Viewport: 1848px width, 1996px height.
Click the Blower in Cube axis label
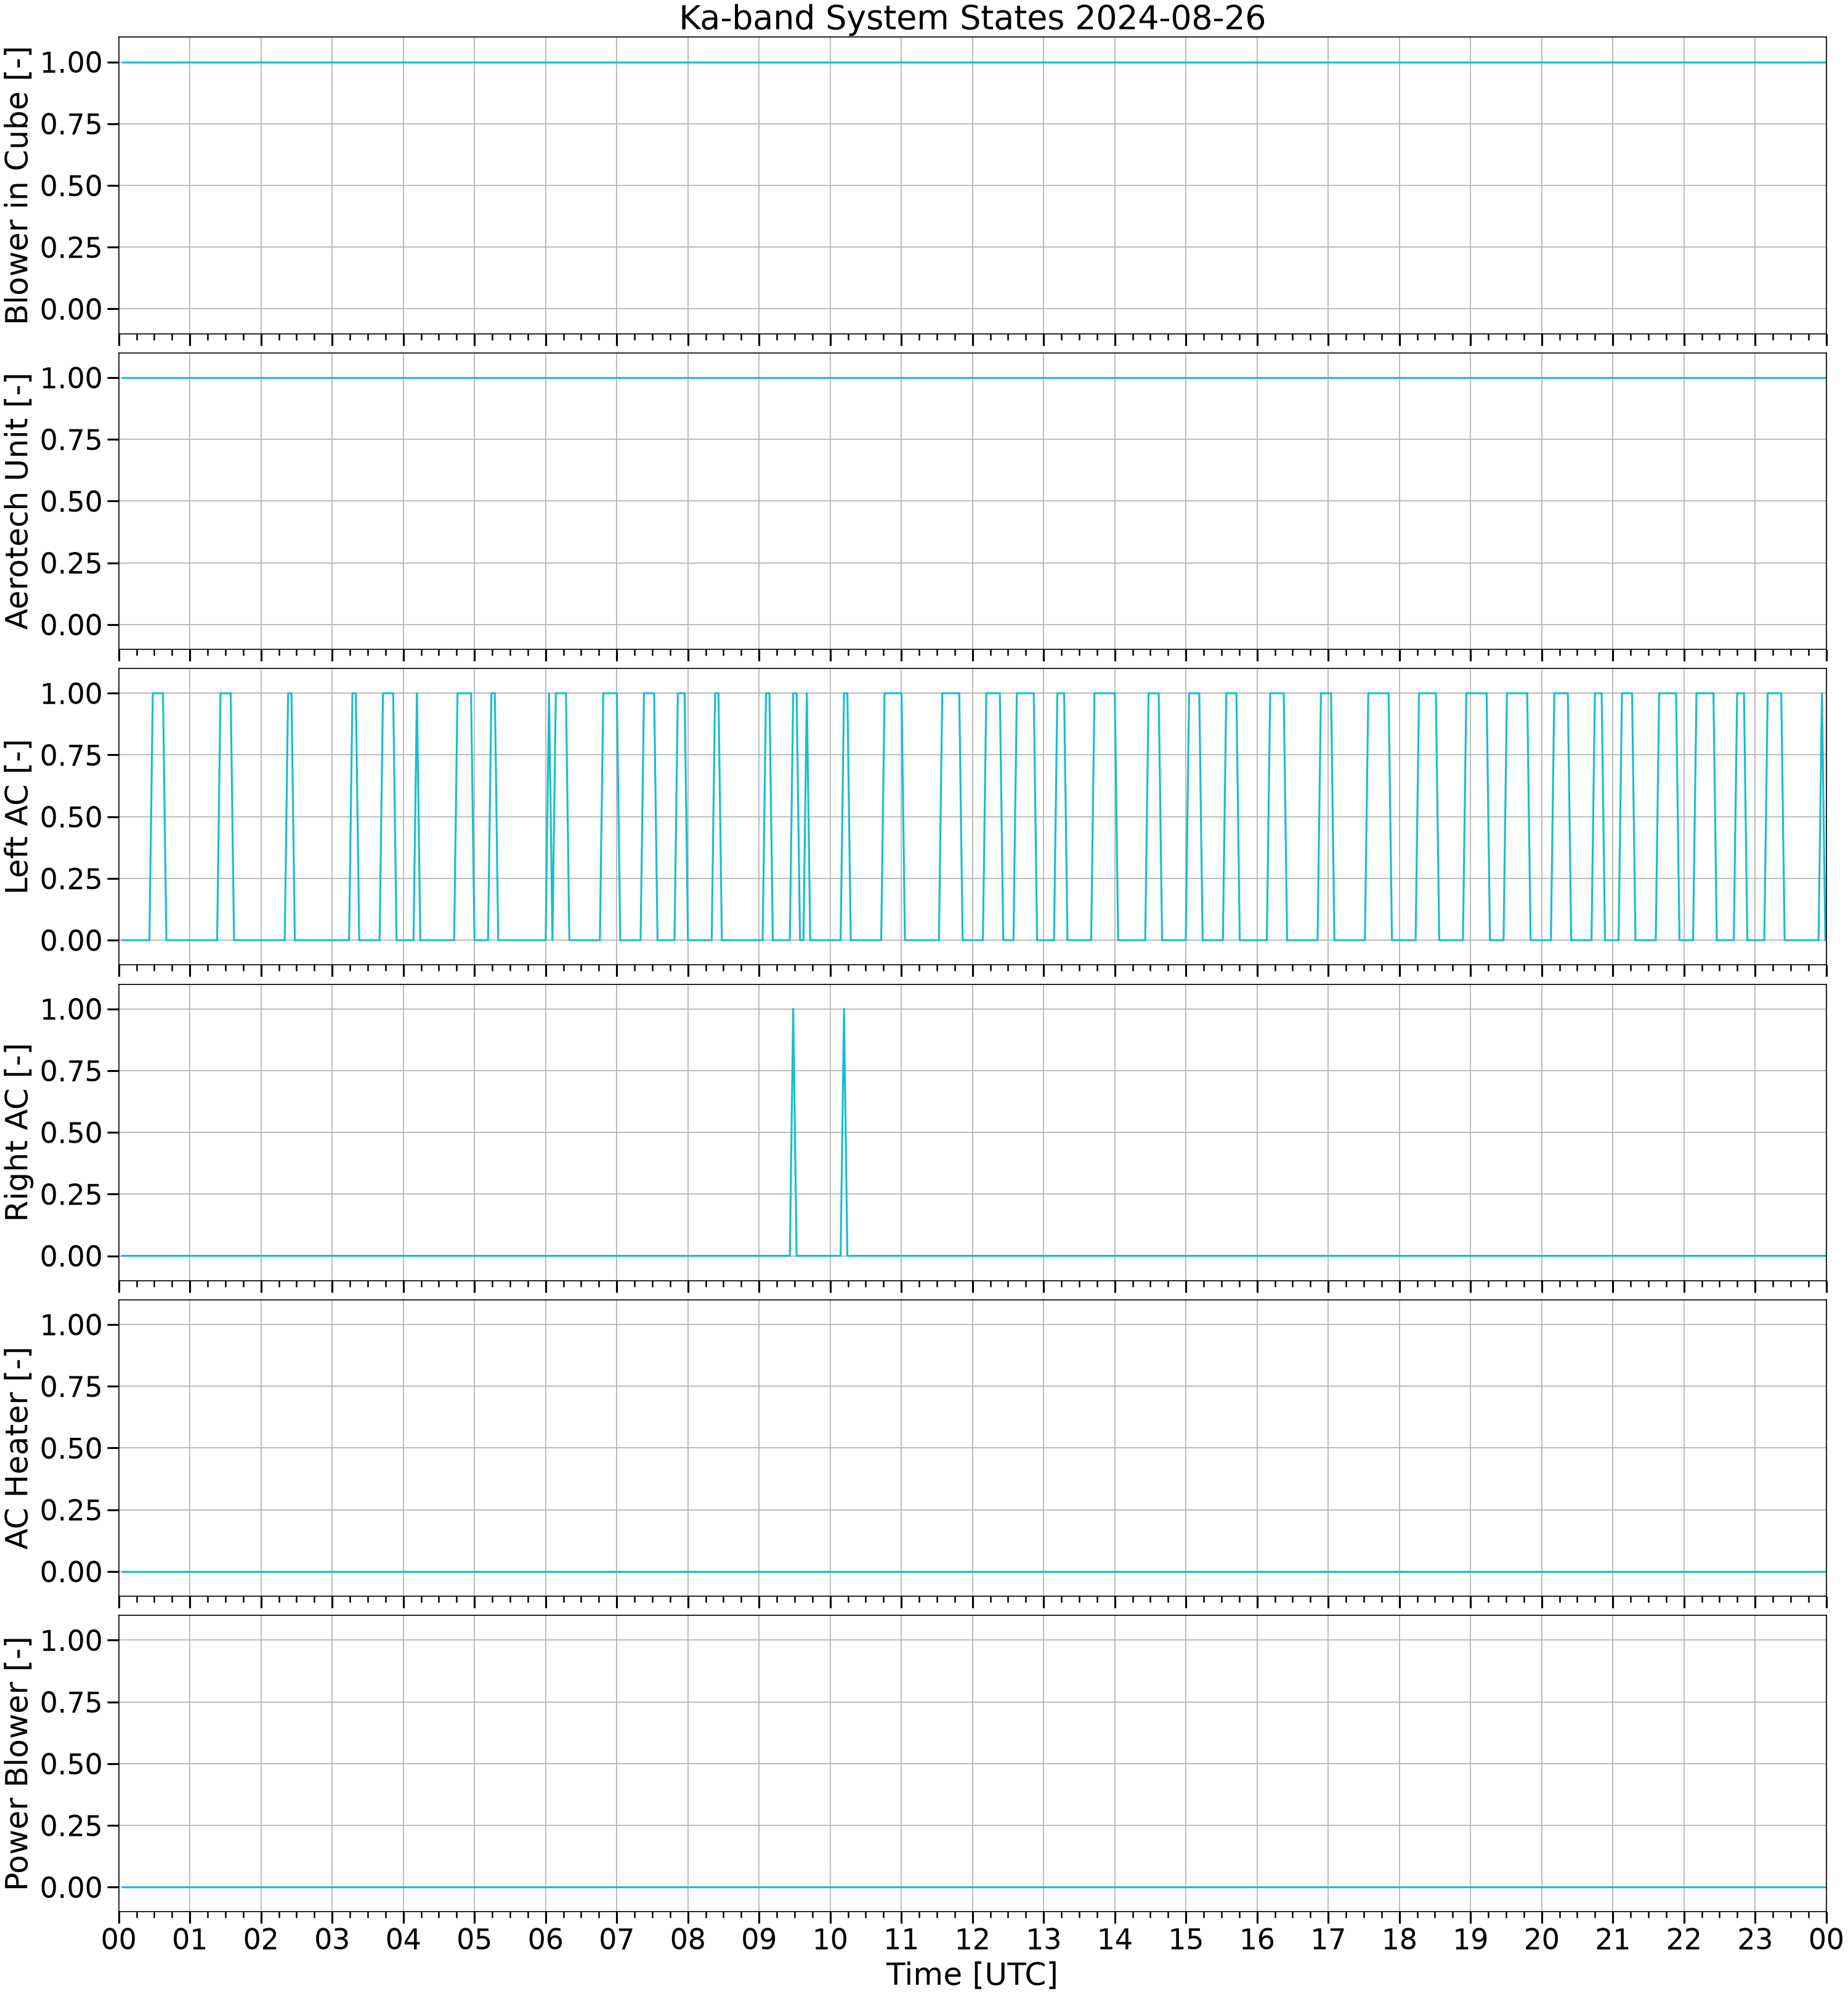click(17, 185)
